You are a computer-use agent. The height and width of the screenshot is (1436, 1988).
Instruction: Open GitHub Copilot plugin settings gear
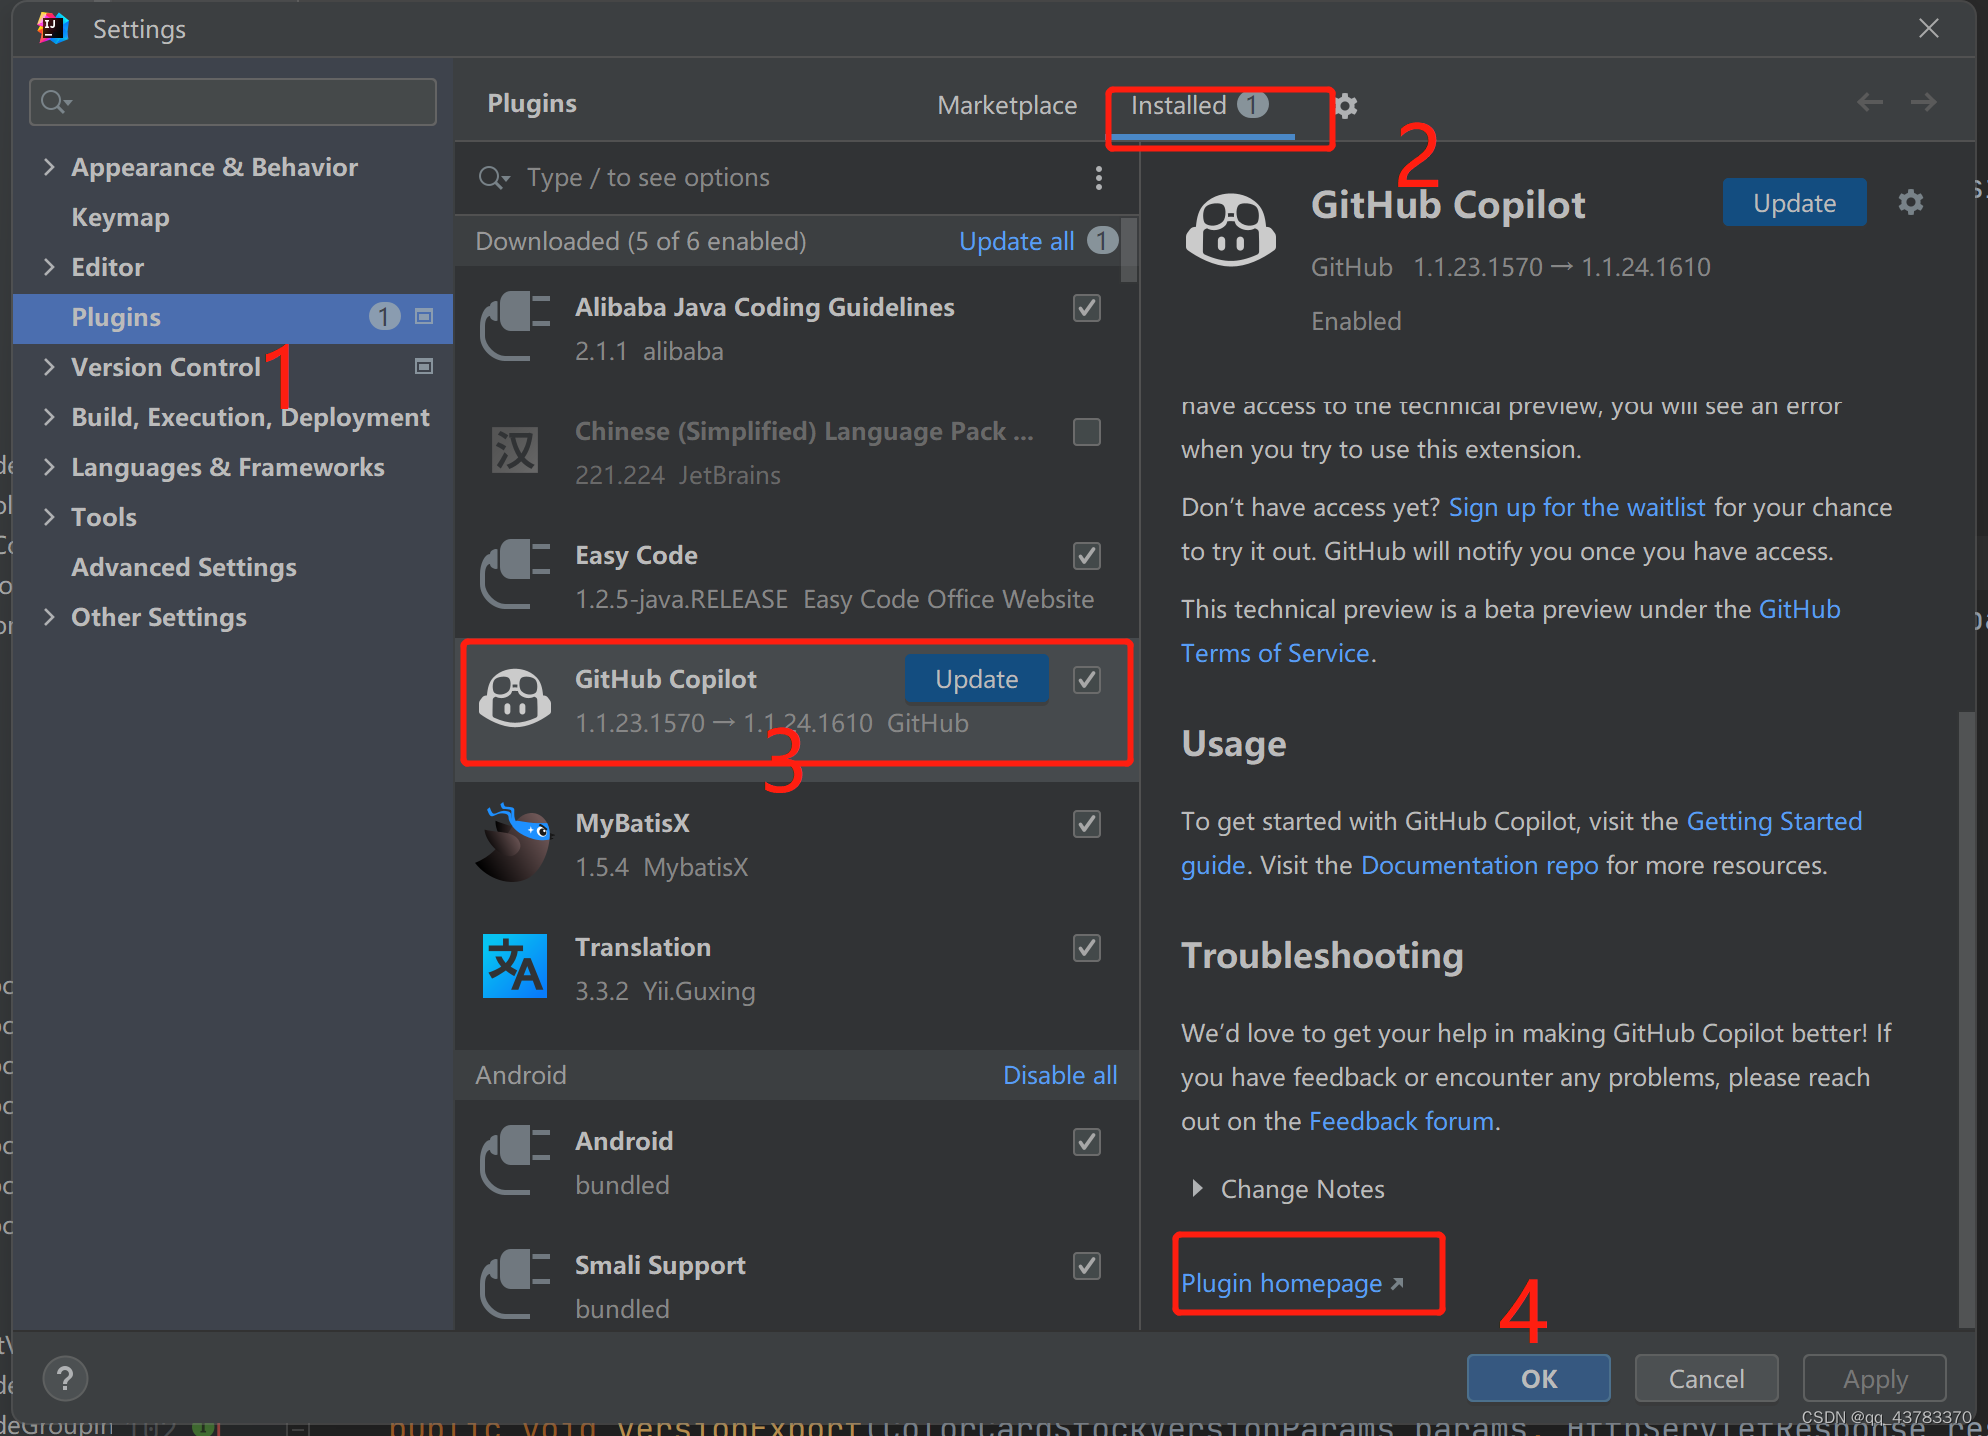[1910, 203]
